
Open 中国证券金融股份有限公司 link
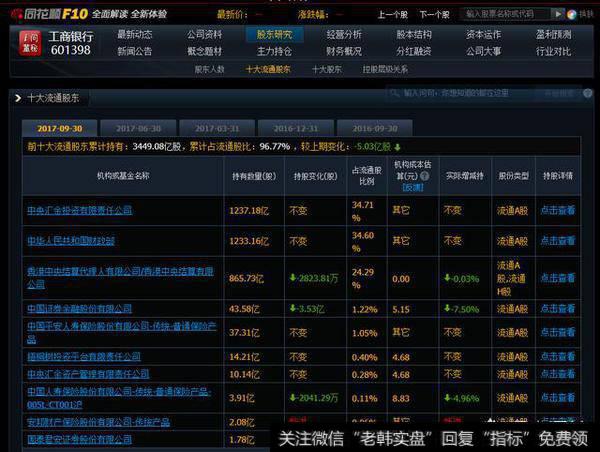click(x=80, y=308)
